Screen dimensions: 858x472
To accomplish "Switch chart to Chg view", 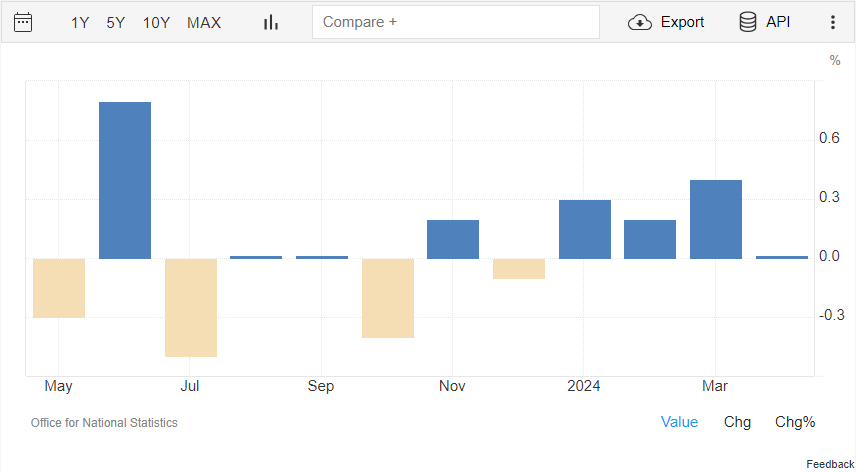I will [737, 422].
